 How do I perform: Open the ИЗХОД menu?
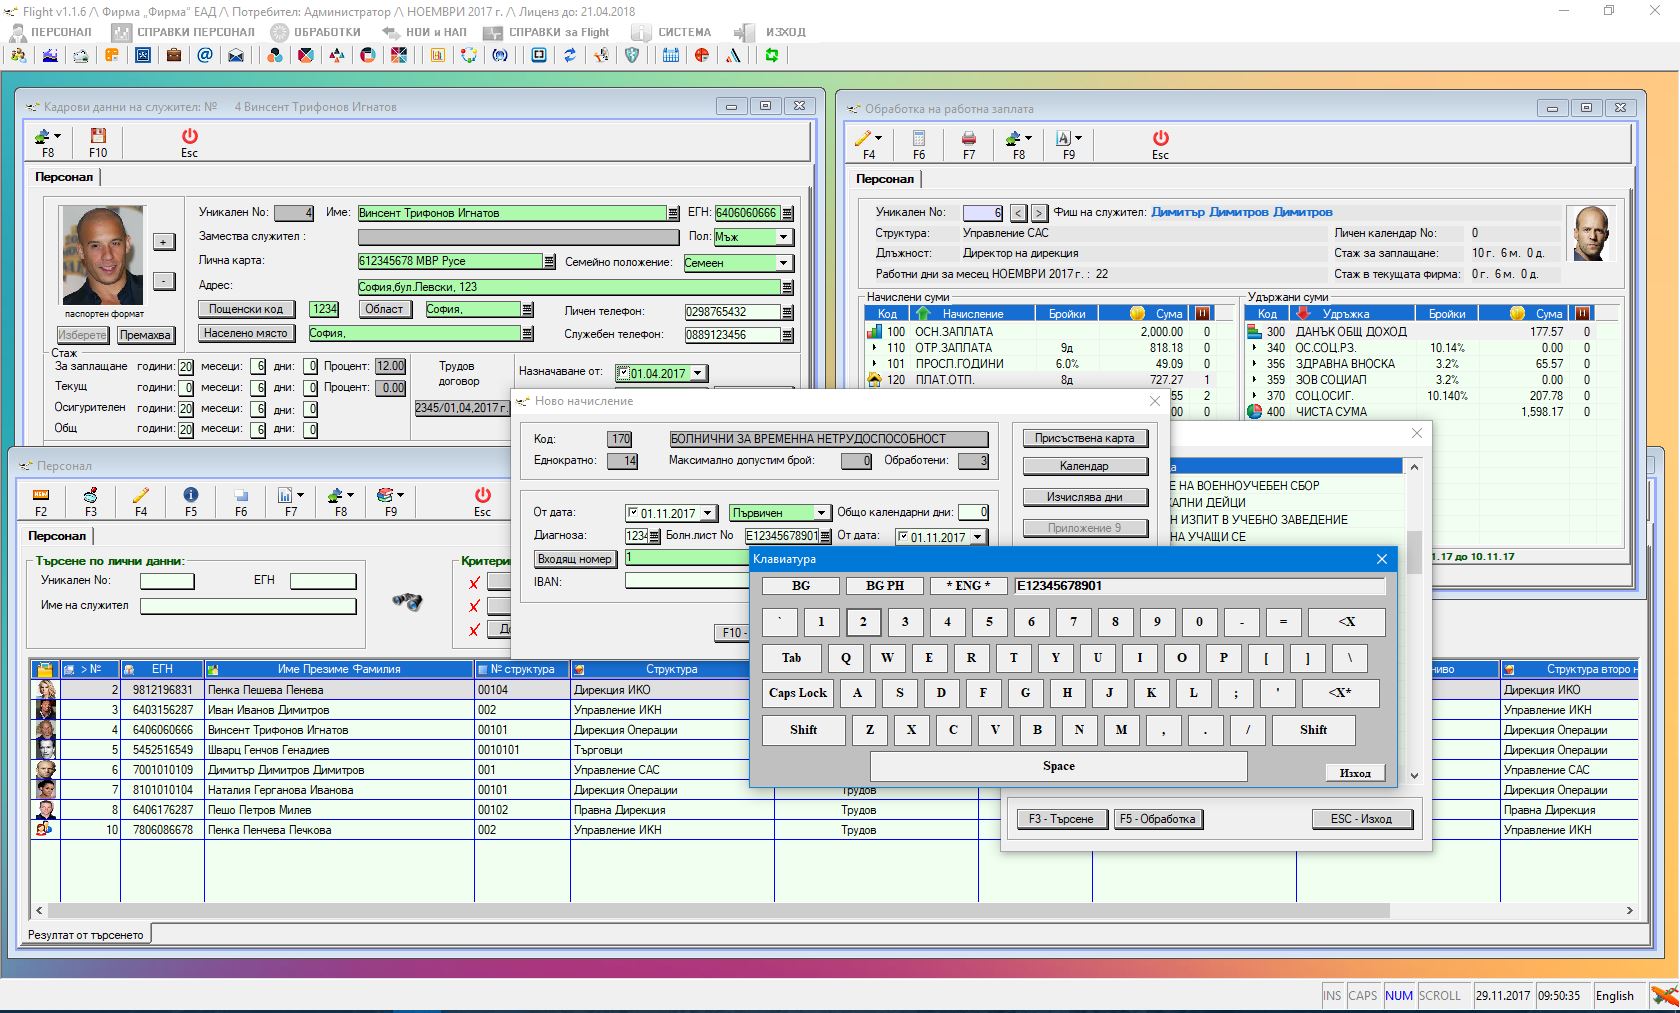tap(772, 32)
